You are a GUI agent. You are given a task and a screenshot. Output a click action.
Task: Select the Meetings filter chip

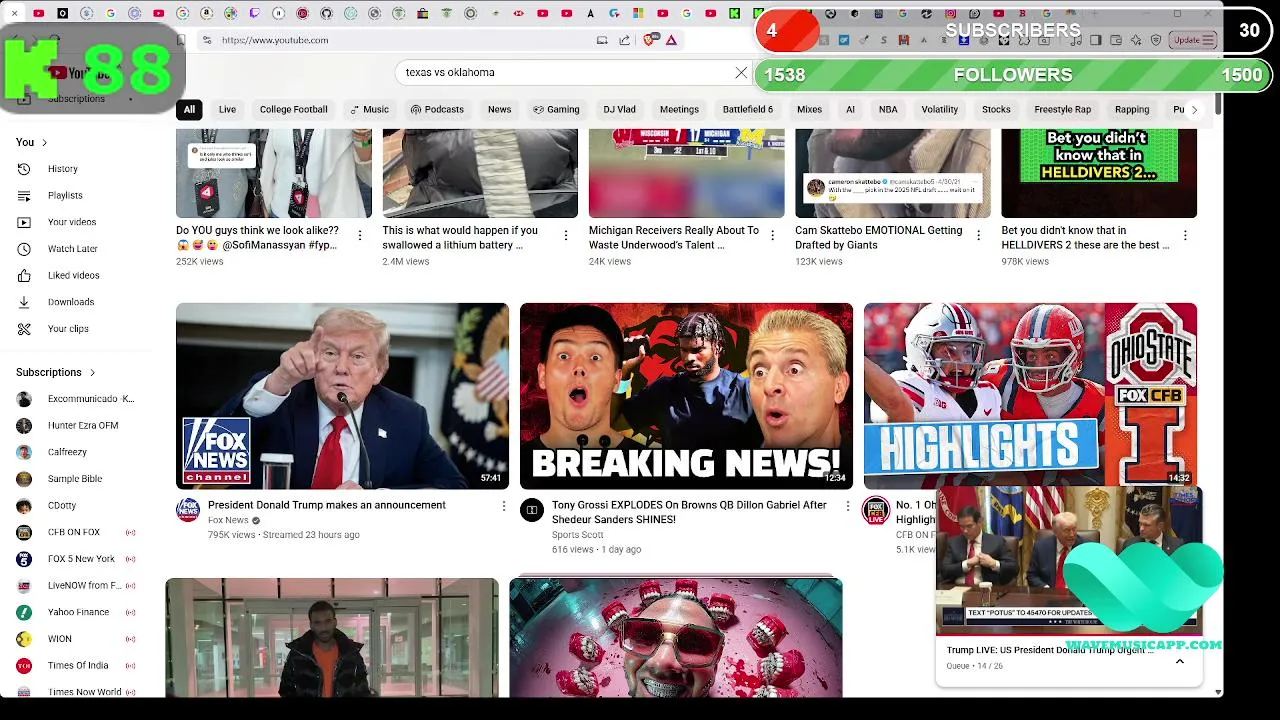pos(679,109)
